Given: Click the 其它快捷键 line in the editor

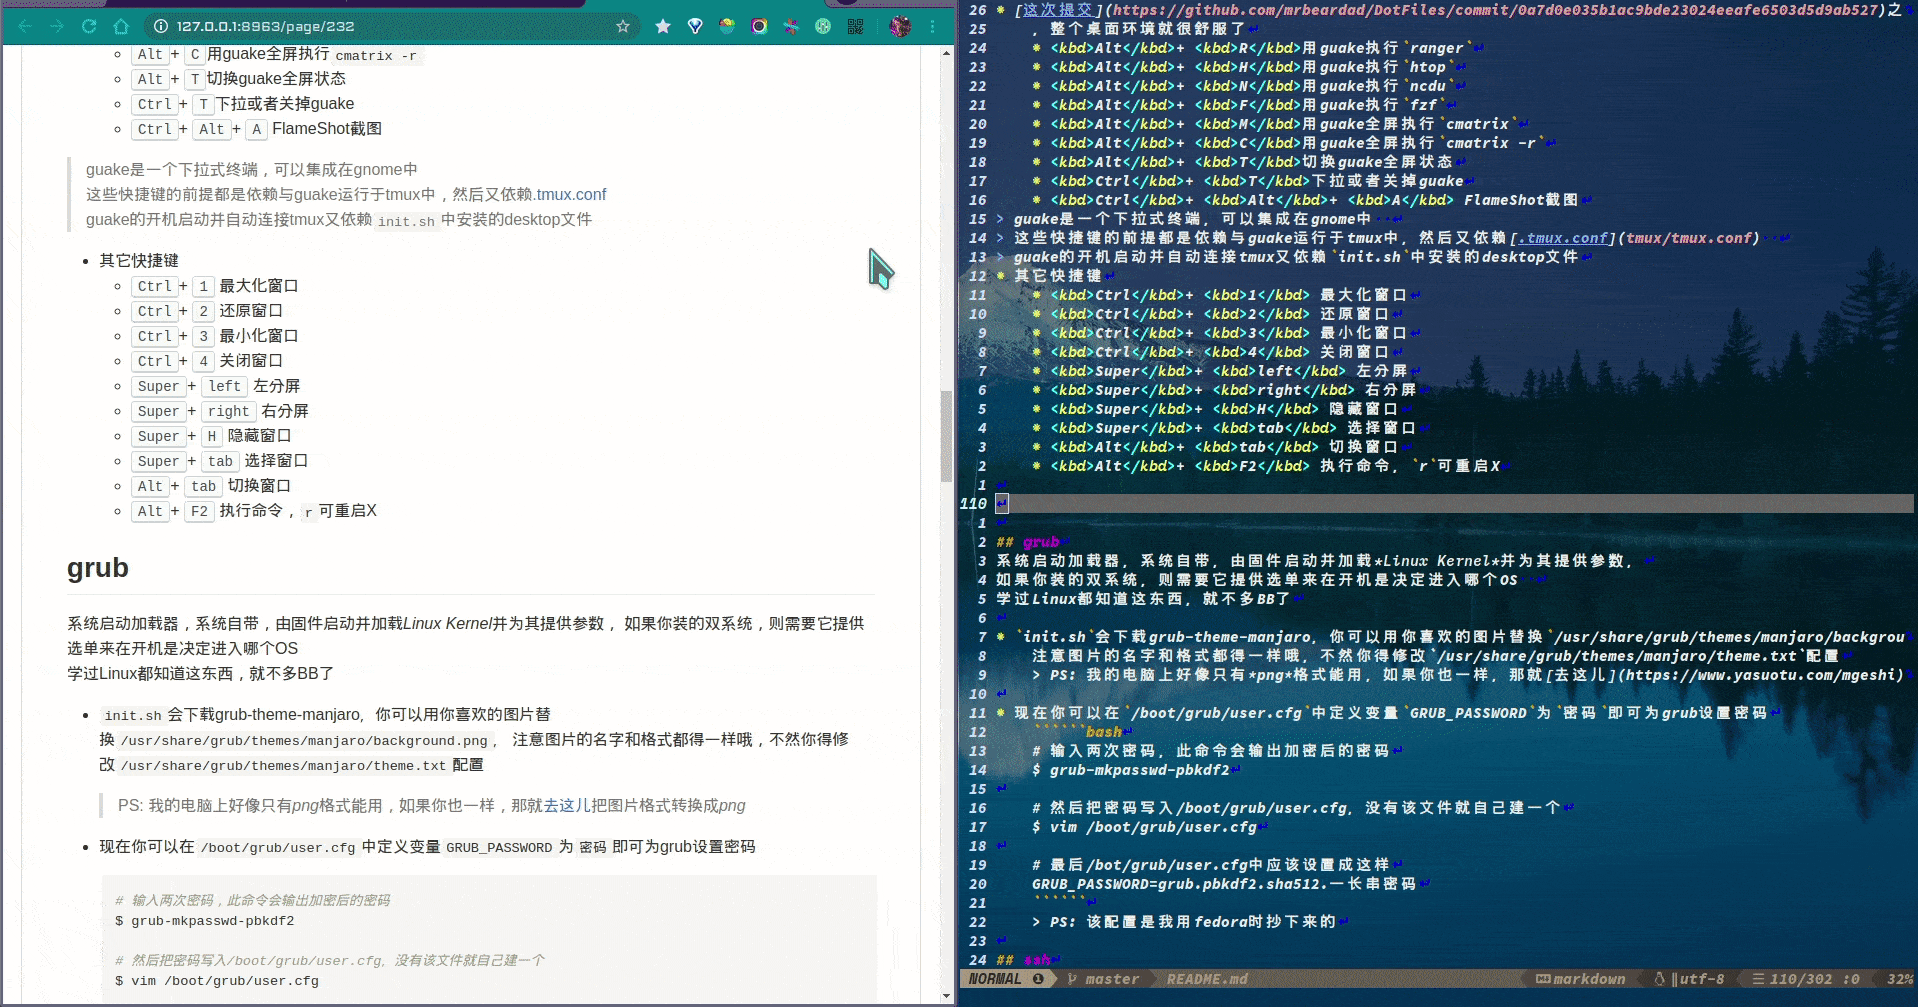Looking at the screenshot, I should pyautogui.click(x=1056, y=276).
